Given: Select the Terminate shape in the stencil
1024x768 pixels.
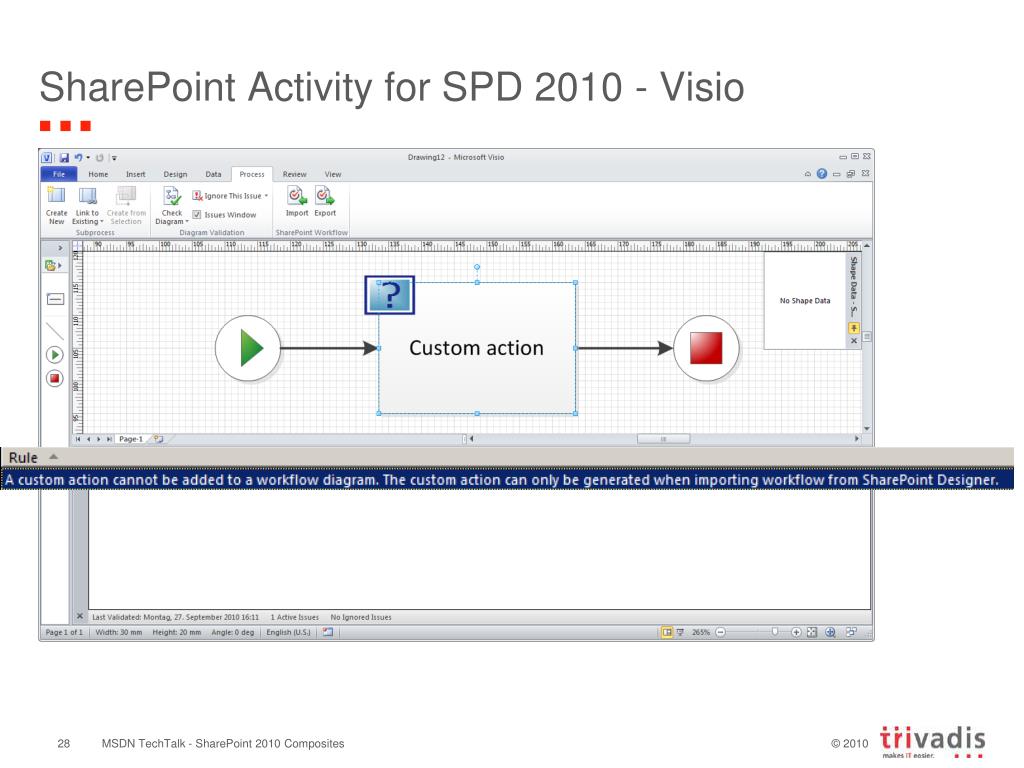Looking at the screenshot, I should tap(55, 378).
